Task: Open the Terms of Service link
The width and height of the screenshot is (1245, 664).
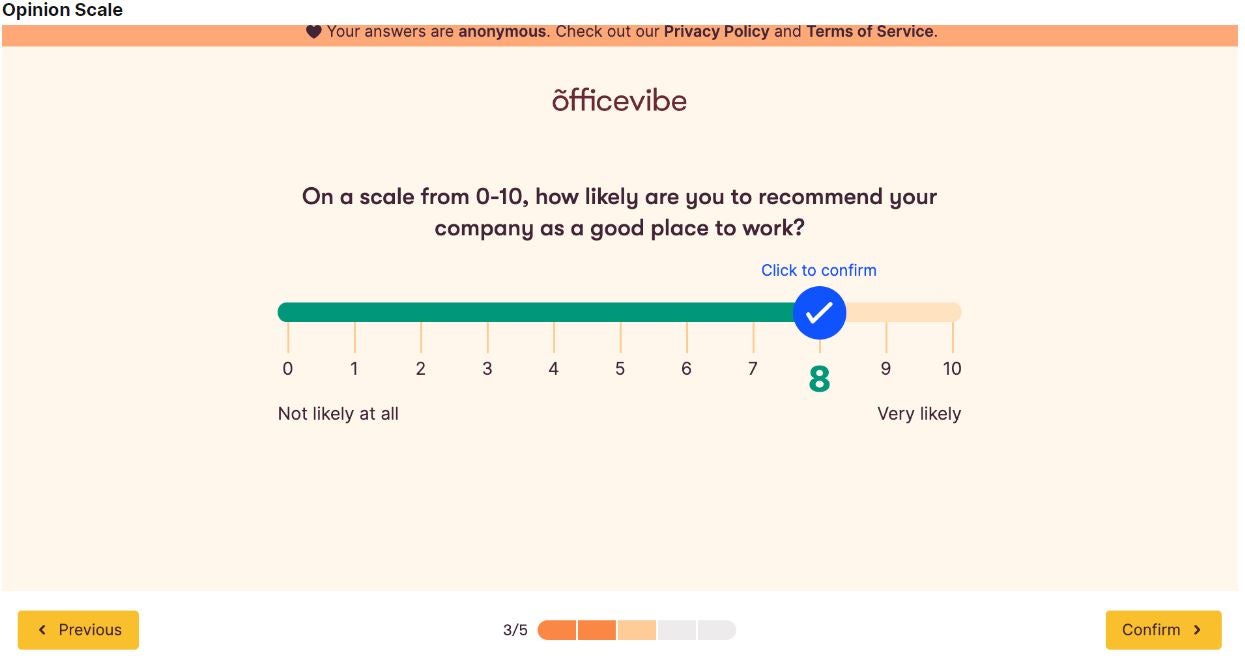Action: [x=870, y=31]
